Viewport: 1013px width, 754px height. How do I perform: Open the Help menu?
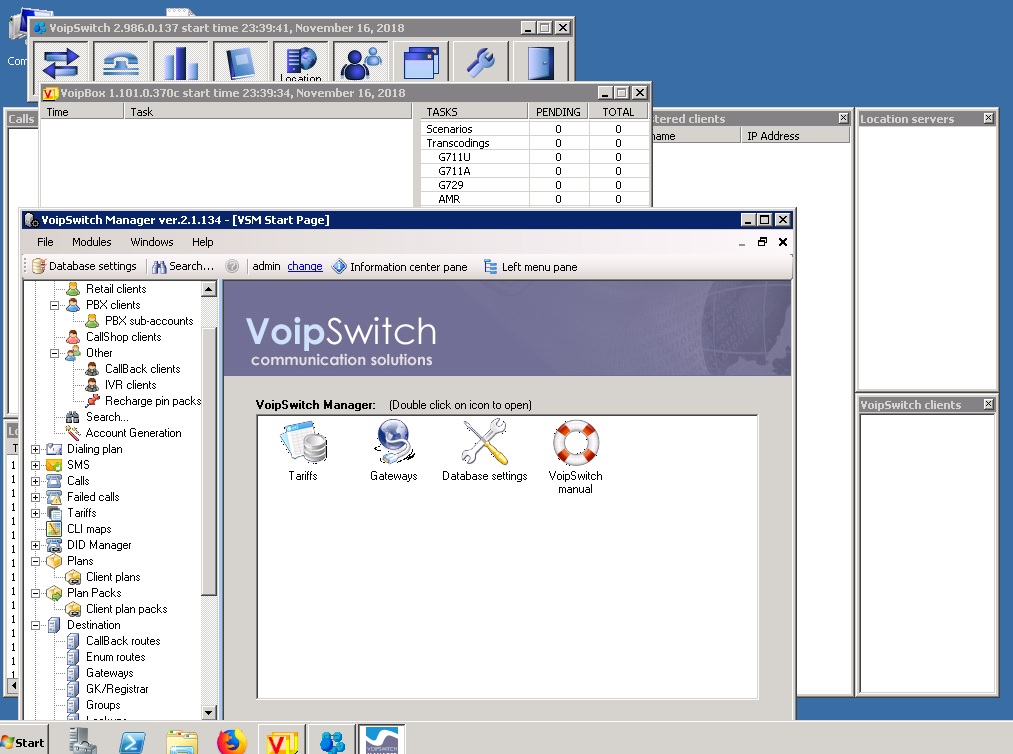coord(202,242)
